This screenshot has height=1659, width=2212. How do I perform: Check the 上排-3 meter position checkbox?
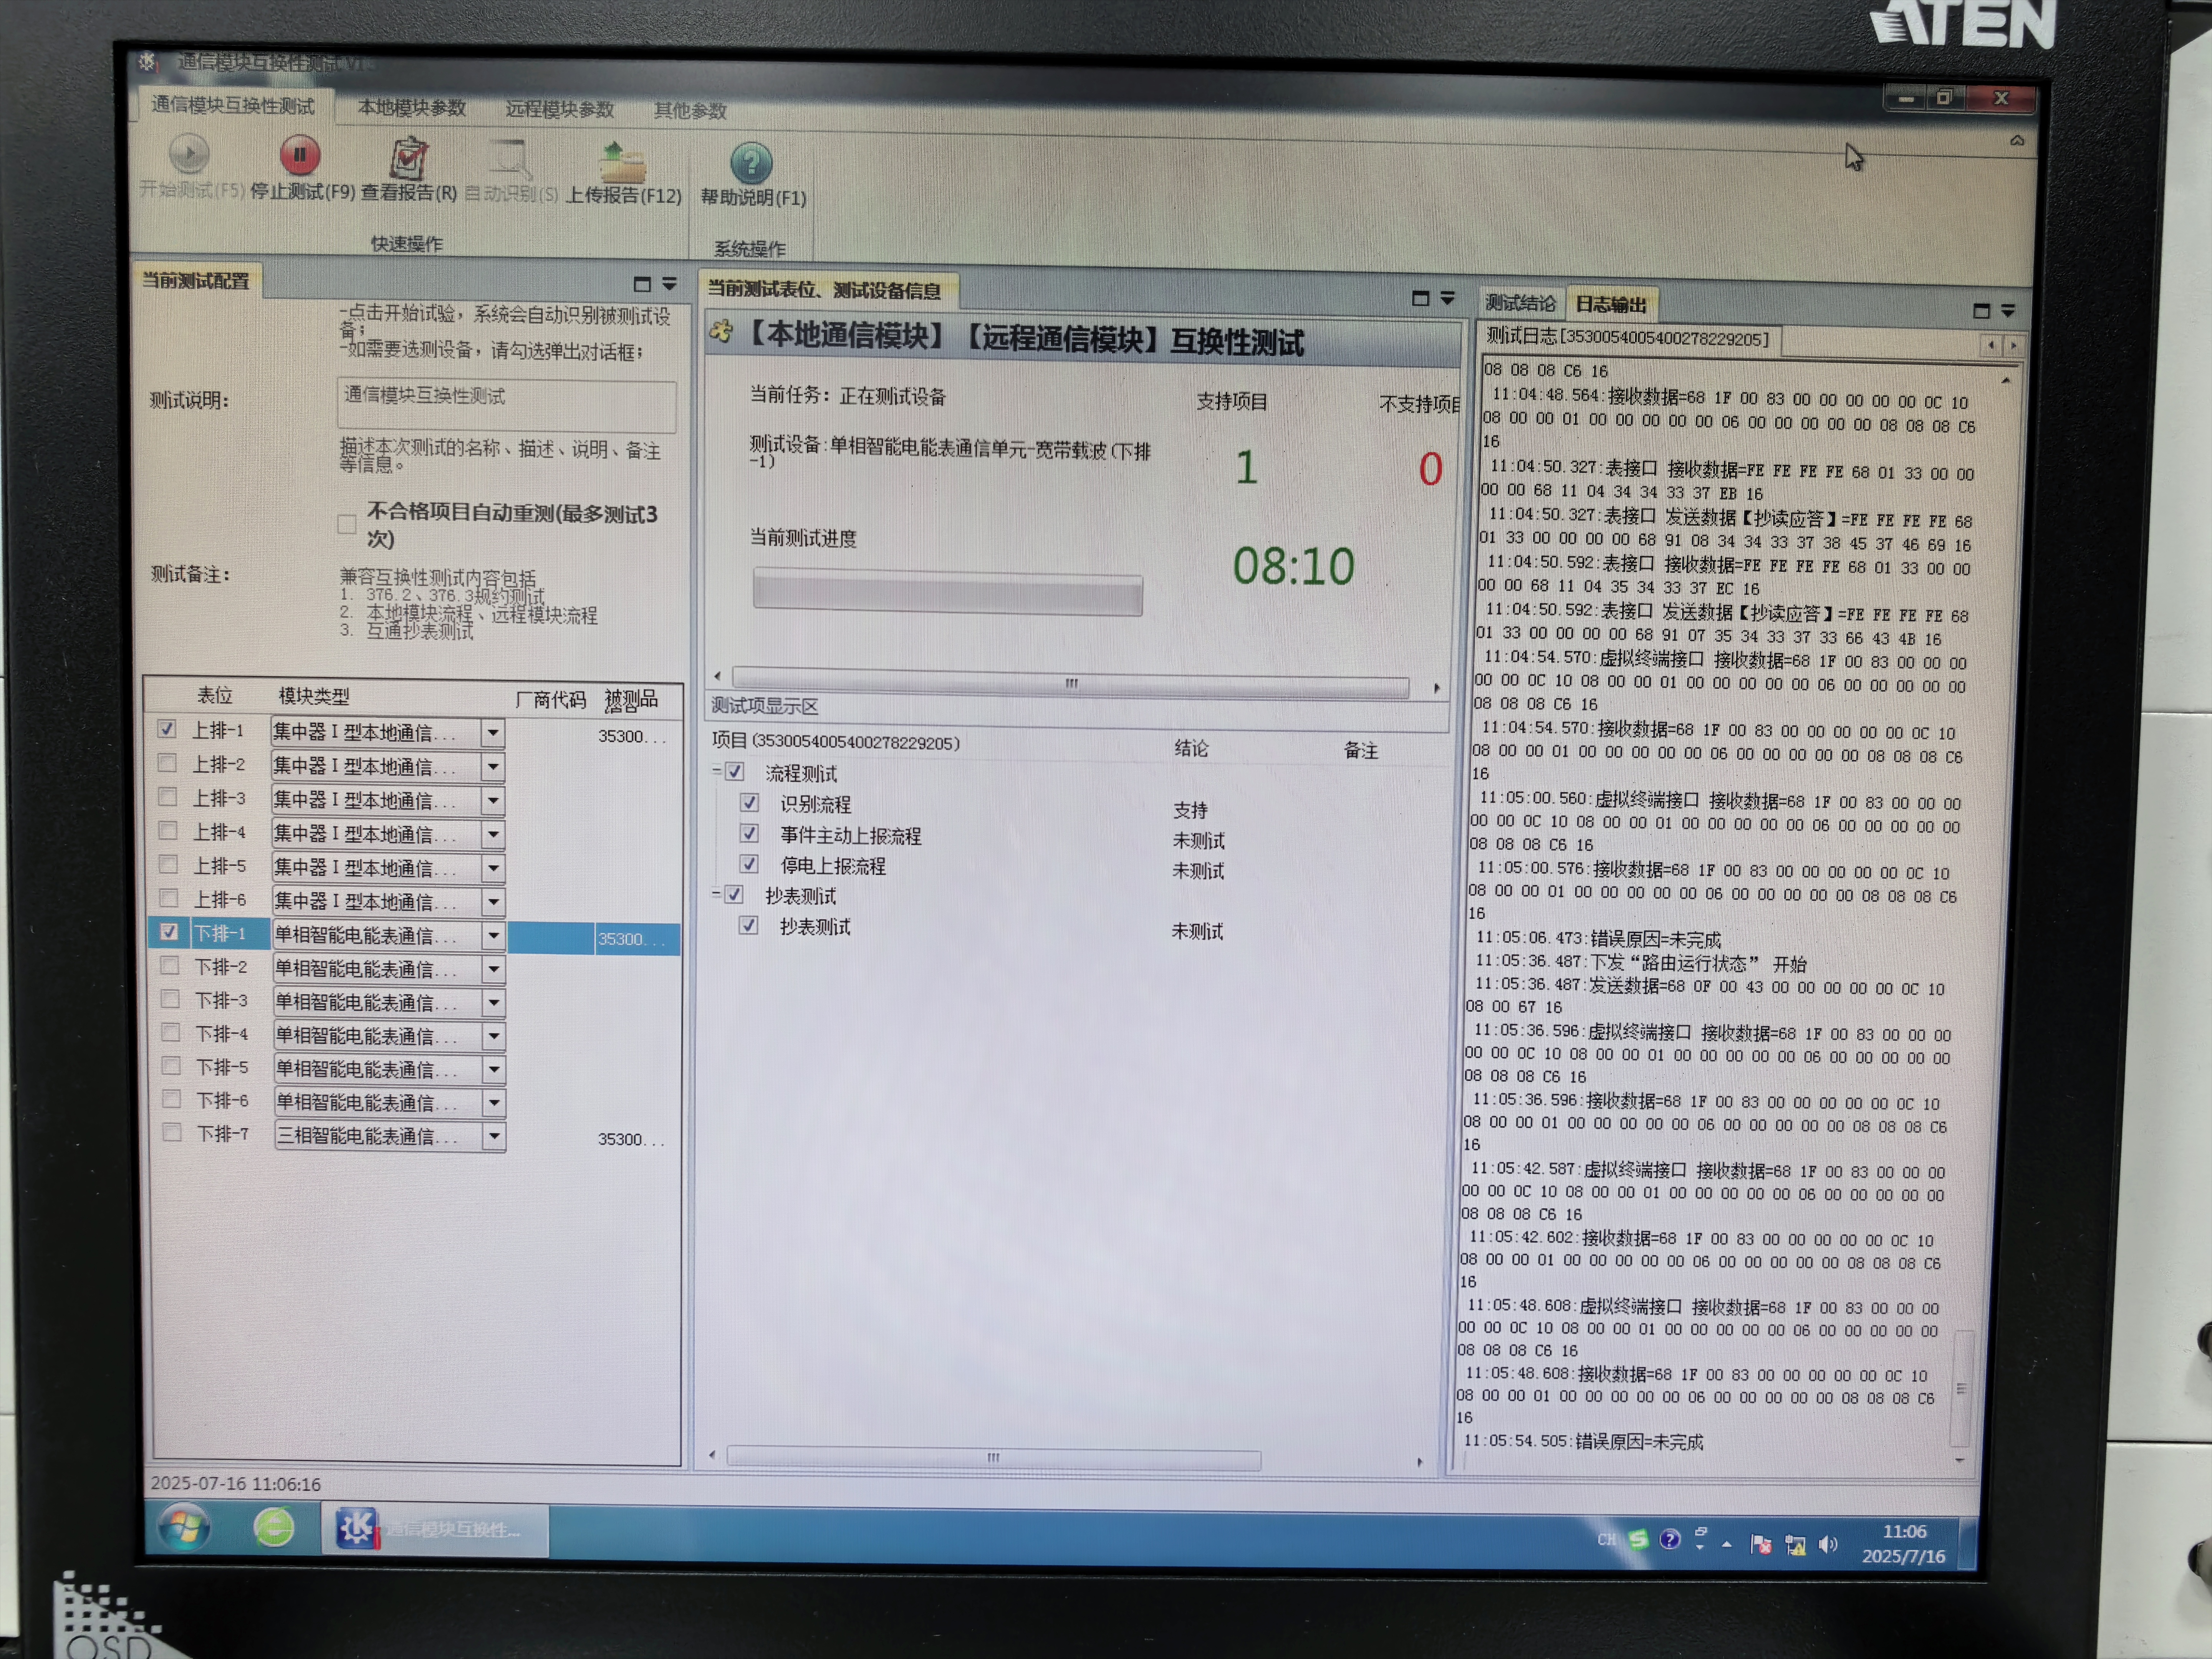168,797
